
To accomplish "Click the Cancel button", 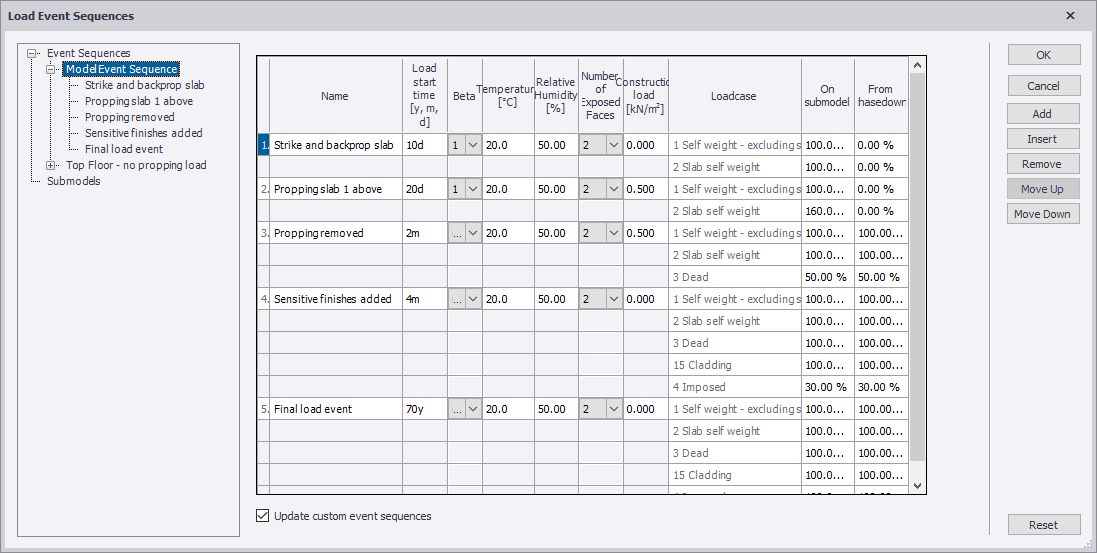I will click(1043, 86).
